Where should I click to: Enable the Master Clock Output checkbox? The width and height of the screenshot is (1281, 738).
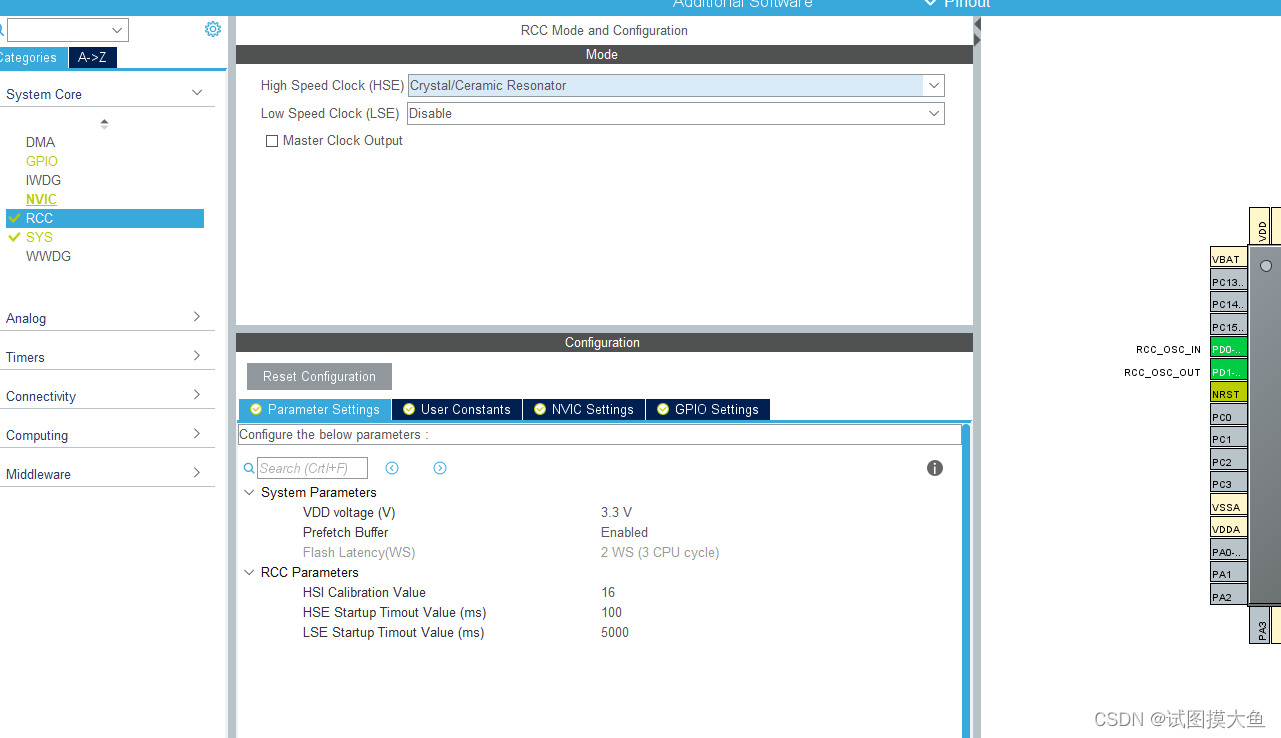(x=271, y=141)
